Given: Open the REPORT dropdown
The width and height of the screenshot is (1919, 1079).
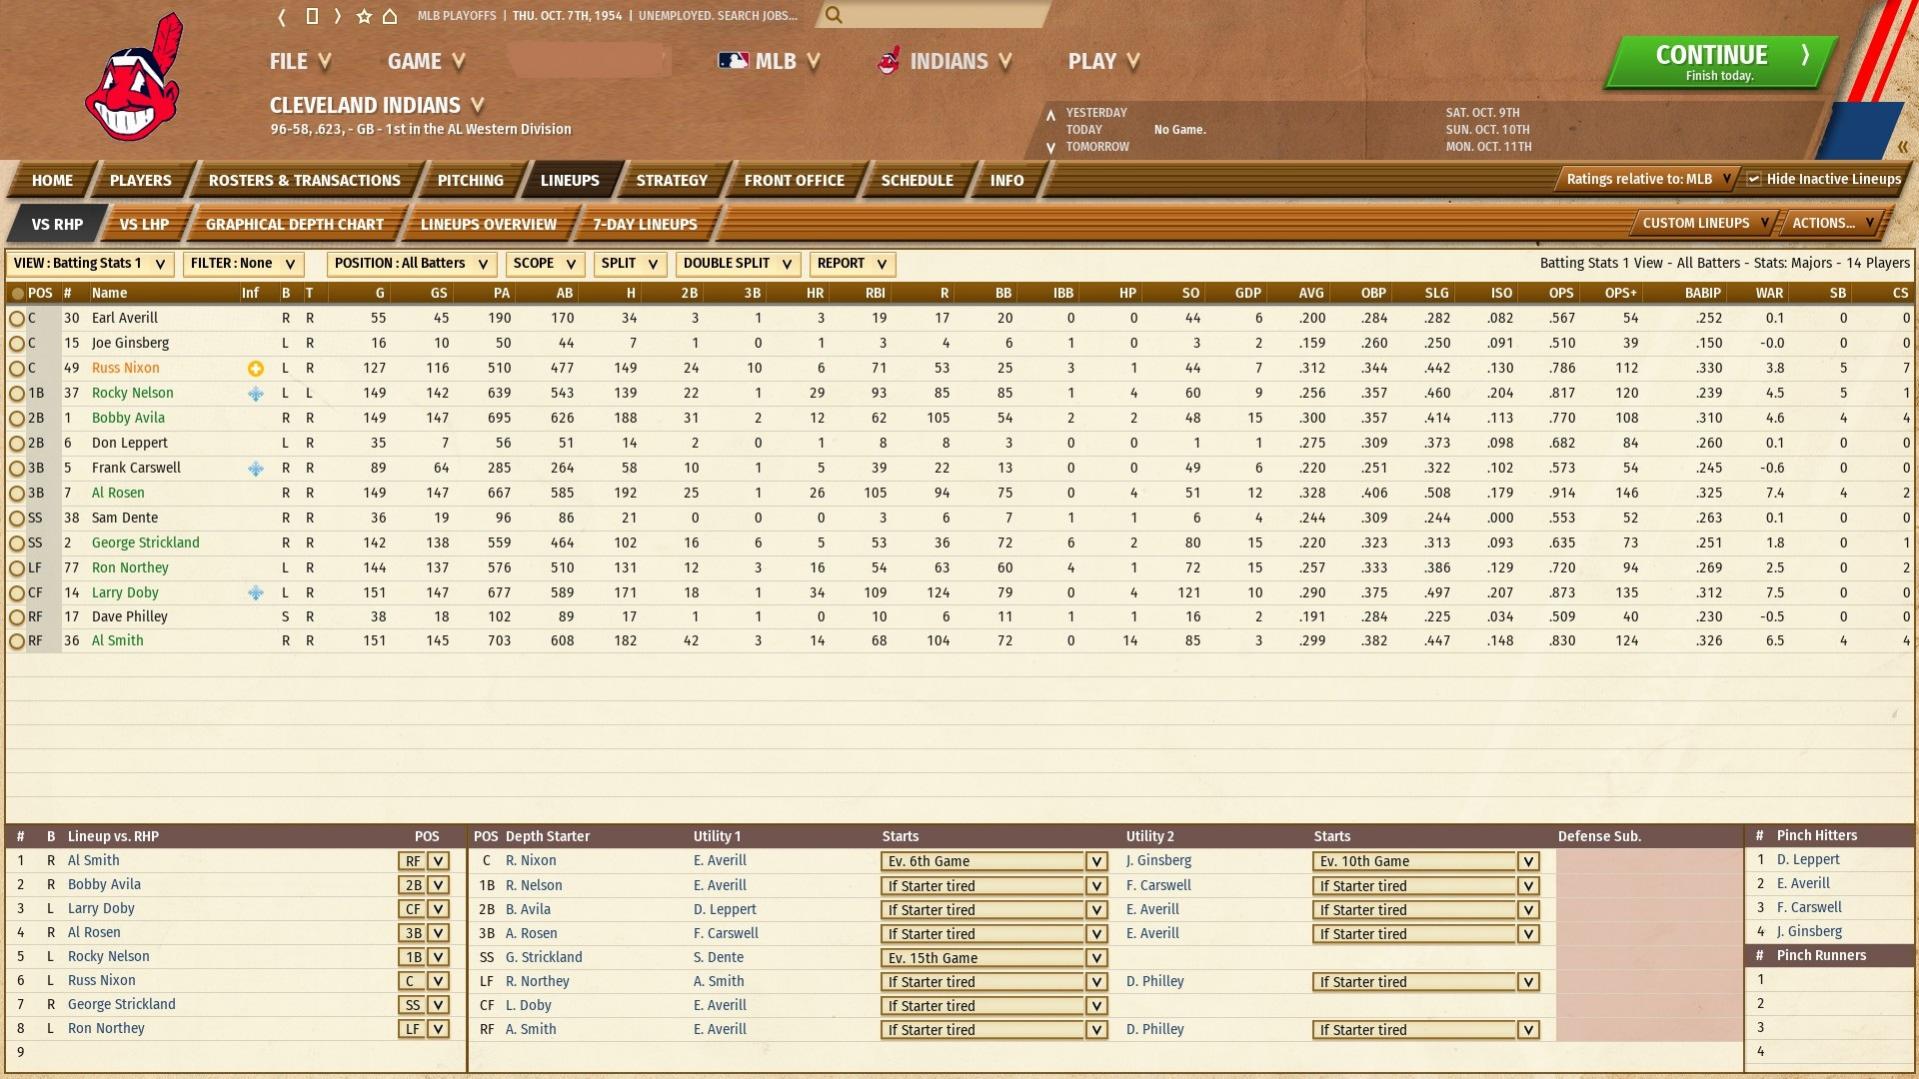Looking at the screenshot, I should click(852, 264).
